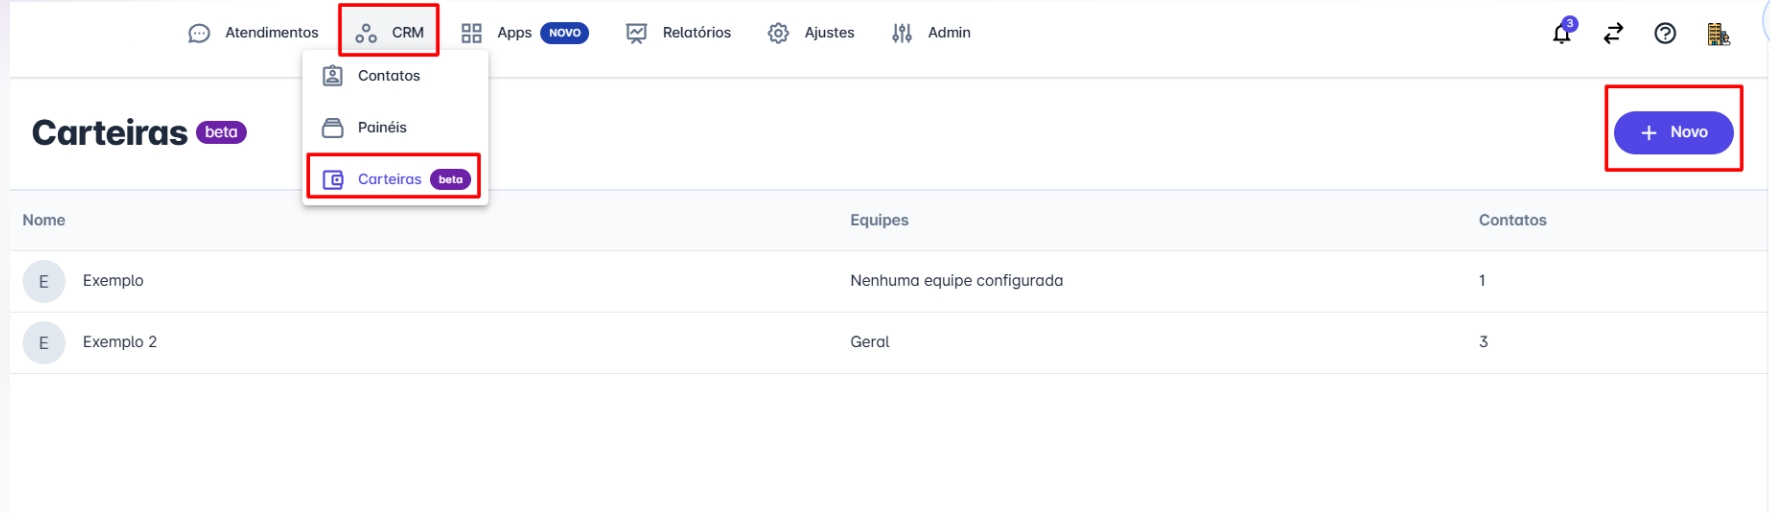The width and height of the screenshot is (1770, 513).
Task: Click the Relatórios chart icon
Action: [636, 33]
